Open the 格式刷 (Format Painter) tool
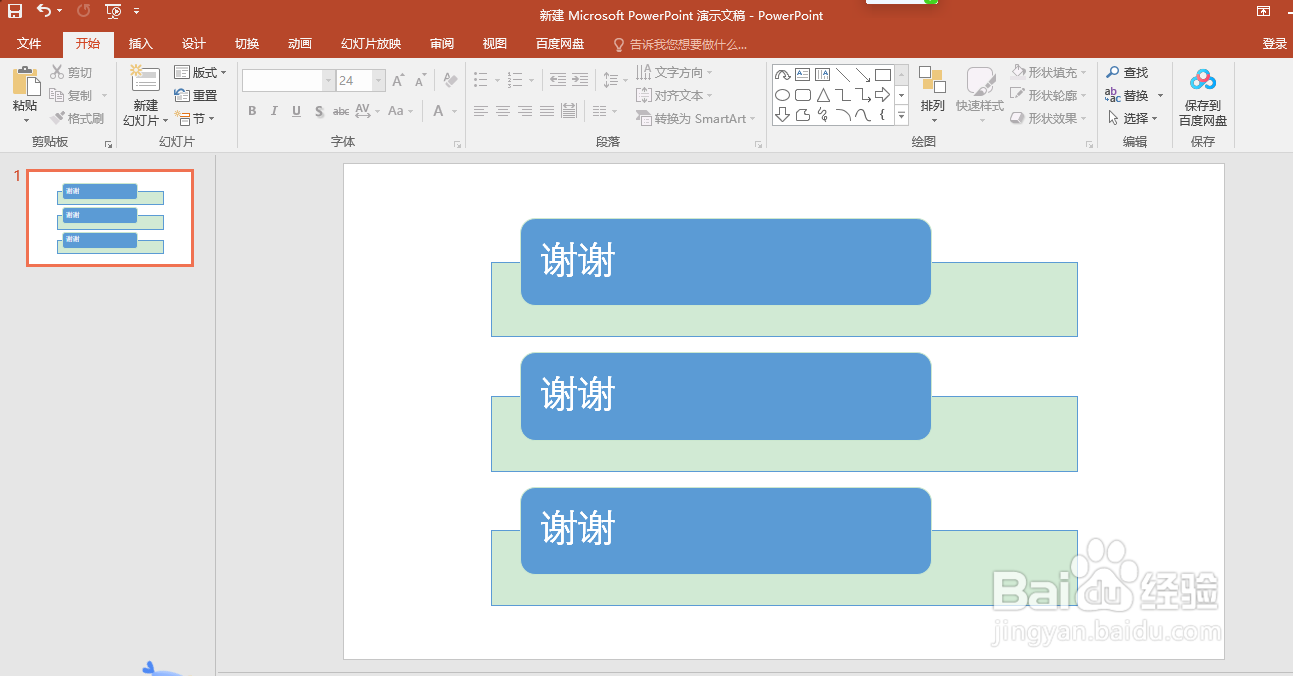1293x676 pixels. pos(80,117)
